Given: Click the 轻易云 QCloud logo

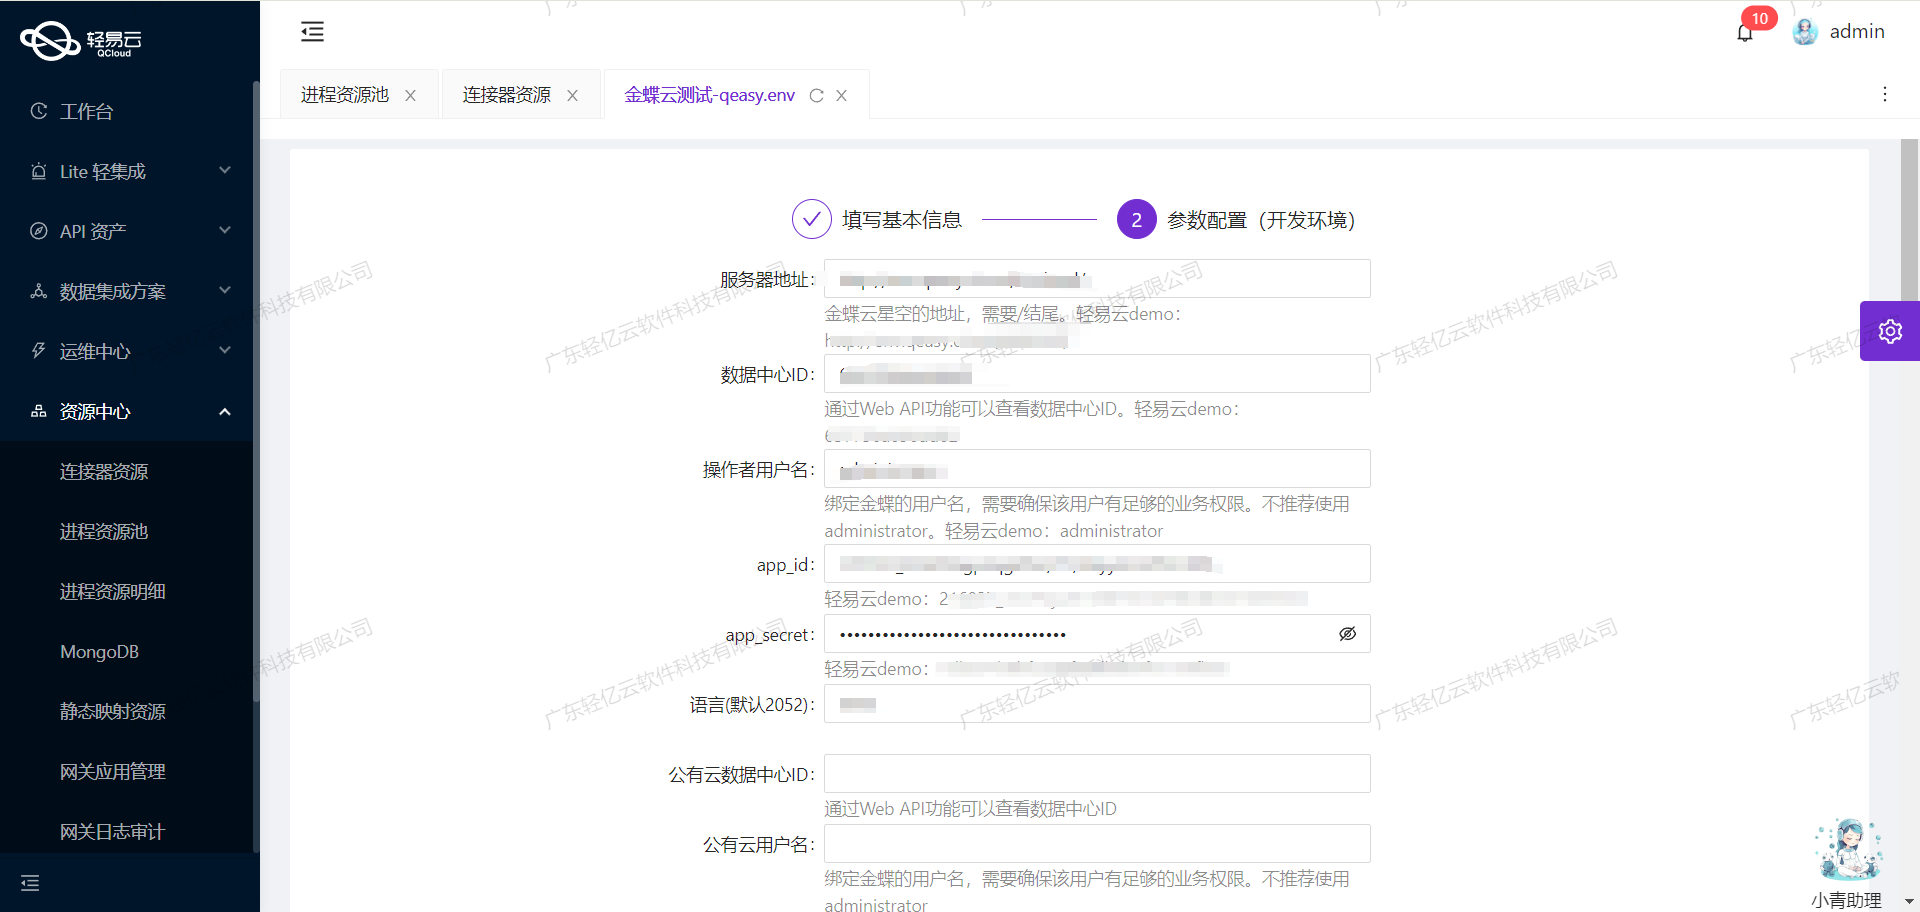Looking at the screenshot, I should tap(81, 41).
